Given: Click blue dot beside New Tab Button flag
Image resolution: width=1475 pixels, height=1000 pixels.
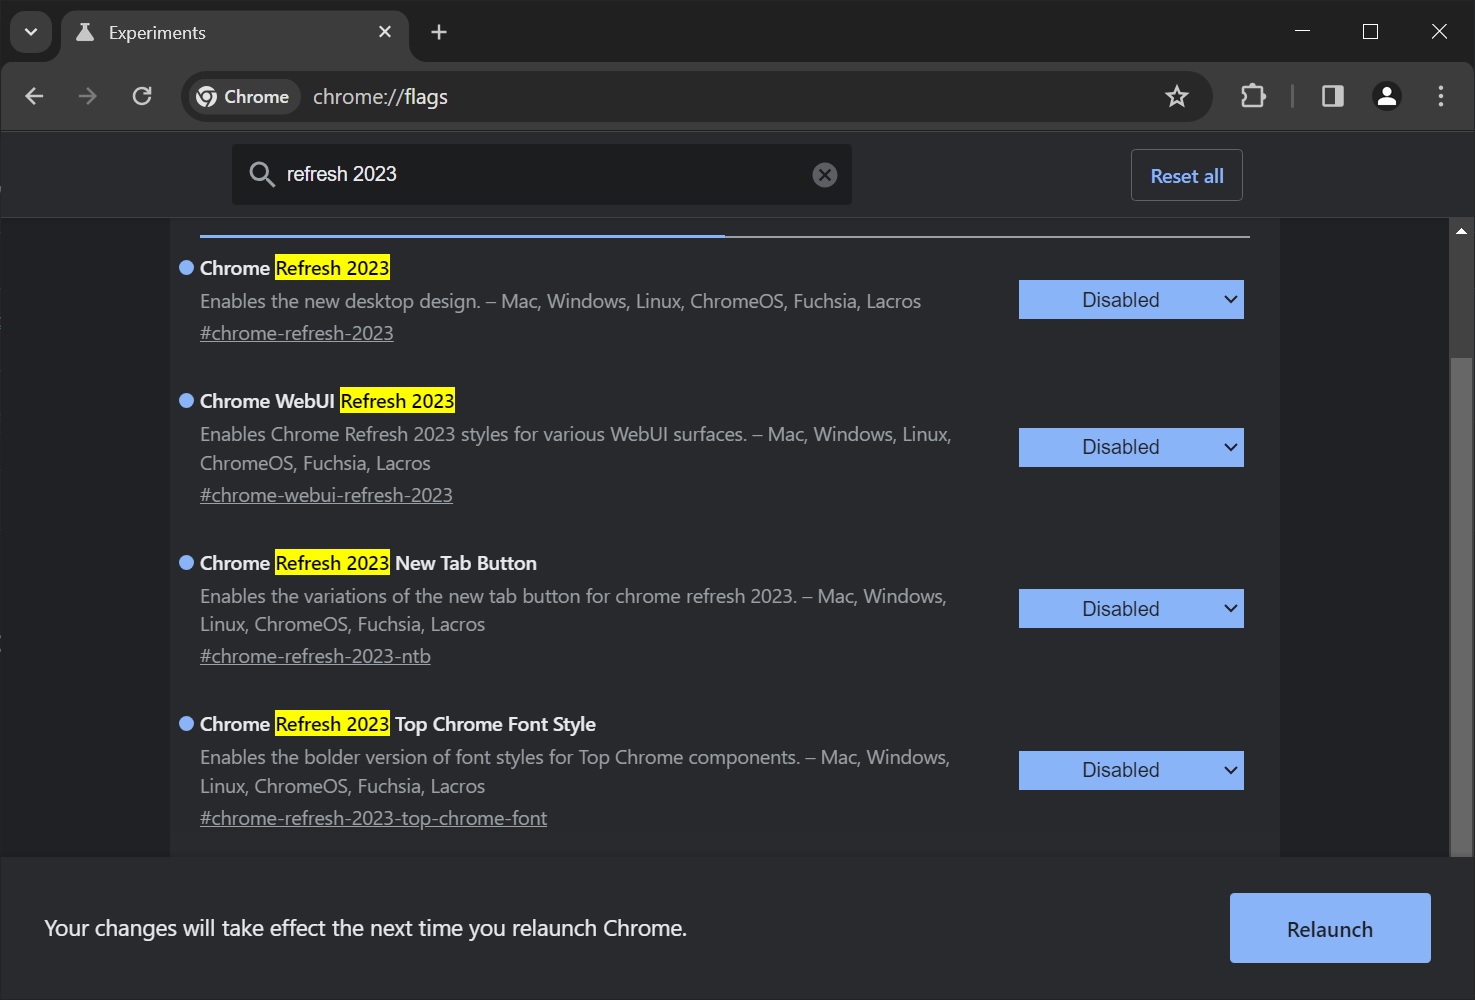Looking at the screenshot, I should (186, 563).
